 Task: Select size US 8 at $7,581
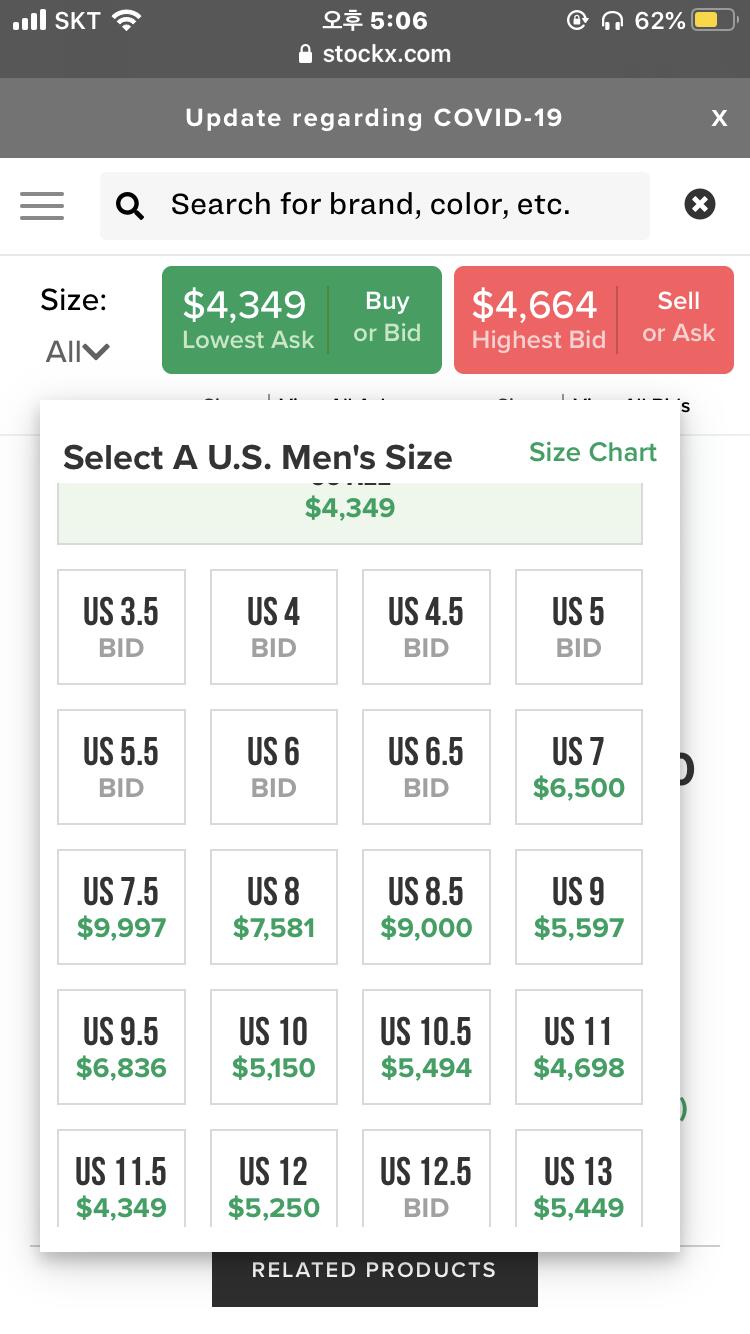[x=273, y=907]
